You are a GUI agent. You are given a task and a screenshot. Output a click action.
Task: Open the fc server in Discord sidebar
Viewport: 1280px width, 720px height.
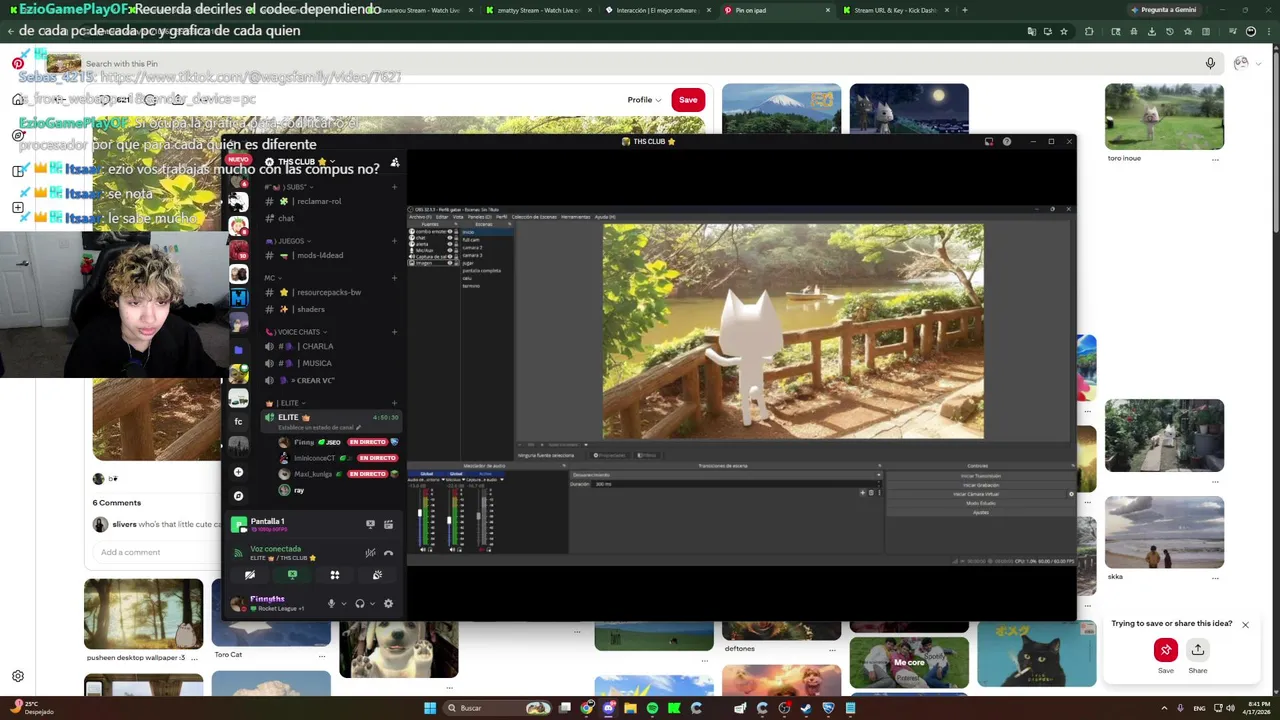click(238, 421)
